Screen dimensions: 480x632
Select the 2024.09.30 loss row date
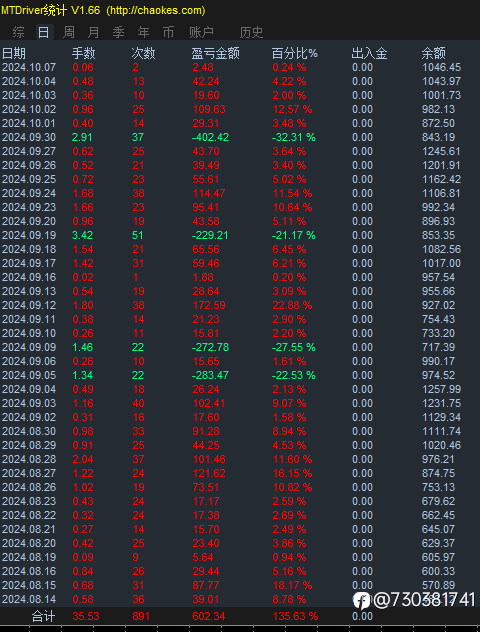click(29, 137)
